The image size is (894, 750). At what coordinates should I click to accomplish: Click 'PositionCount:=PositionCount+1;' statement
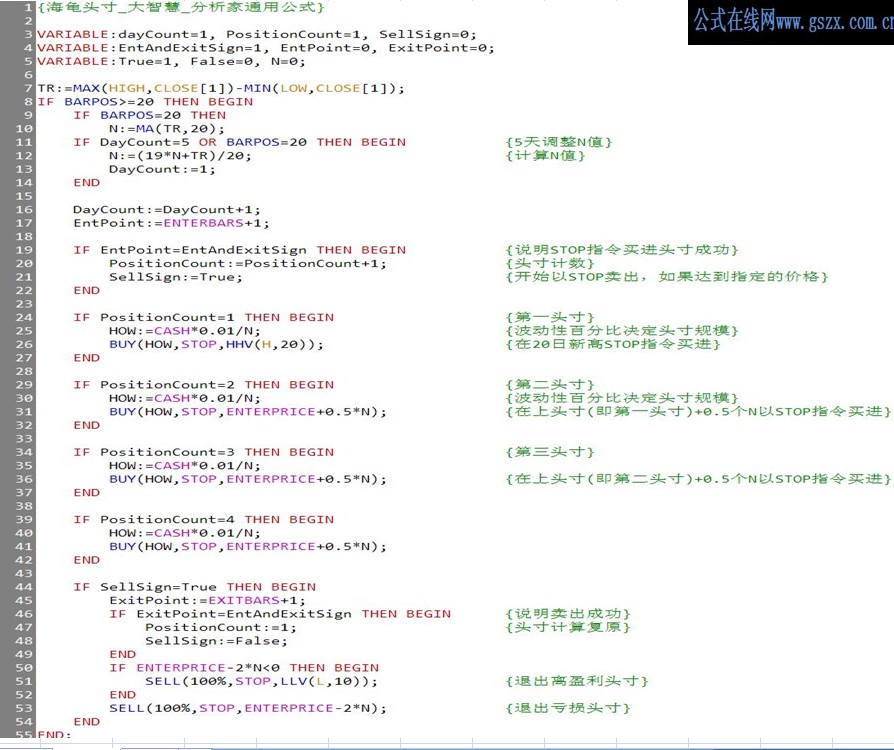(x=247, y=263)
